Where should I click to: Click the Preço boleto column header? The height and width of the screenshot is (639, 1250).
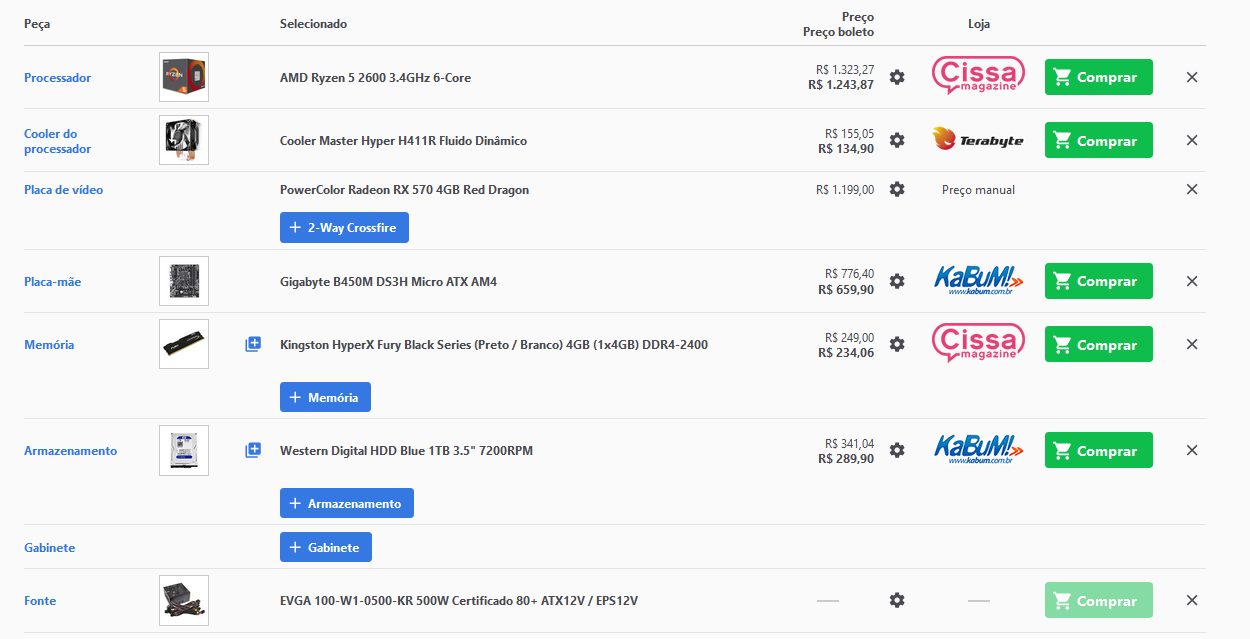838,32
